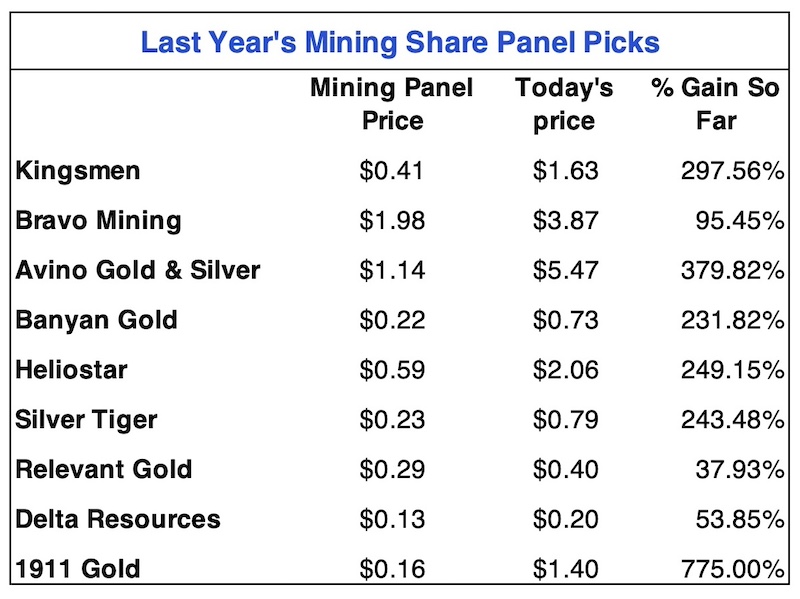
Task: Select Delta Resources' $0.13 panel price
Action: (392, 520)
